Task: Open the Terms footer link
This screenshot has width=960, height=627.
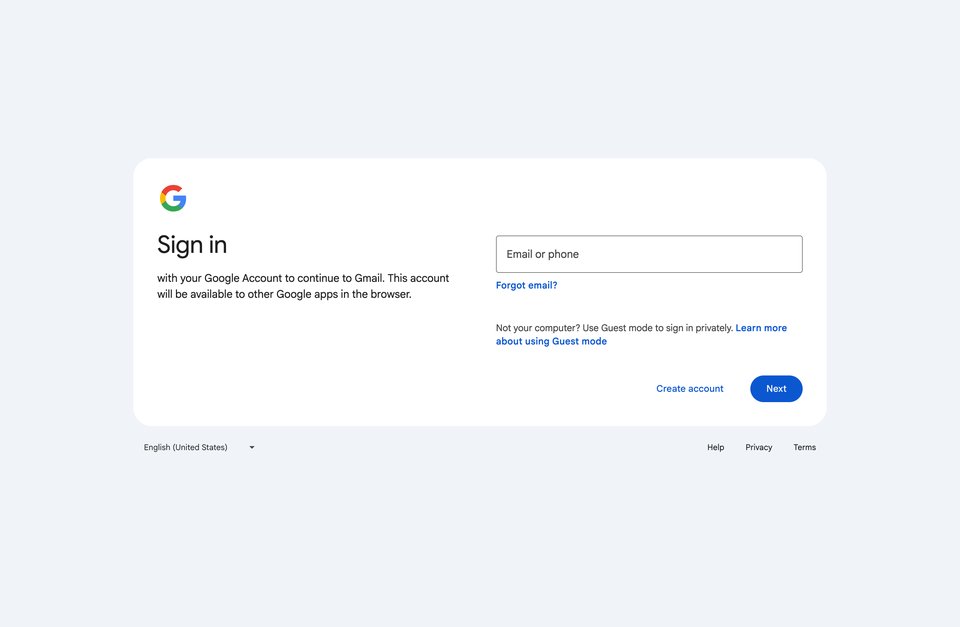Action: click(804, 448)
